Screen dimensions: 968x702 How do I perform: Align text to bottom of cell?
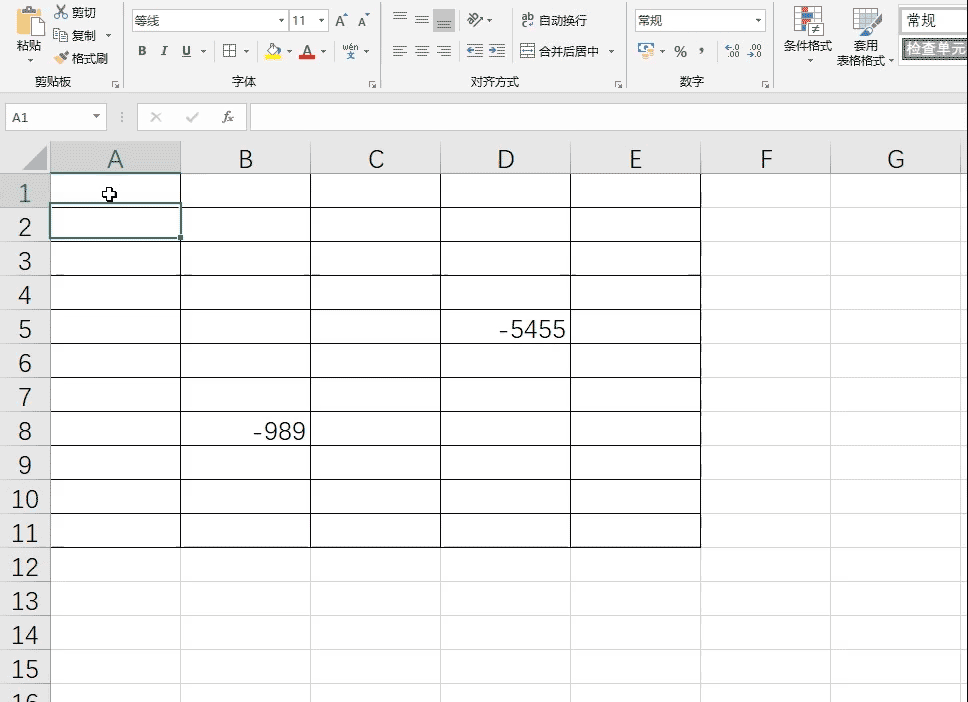444,20
